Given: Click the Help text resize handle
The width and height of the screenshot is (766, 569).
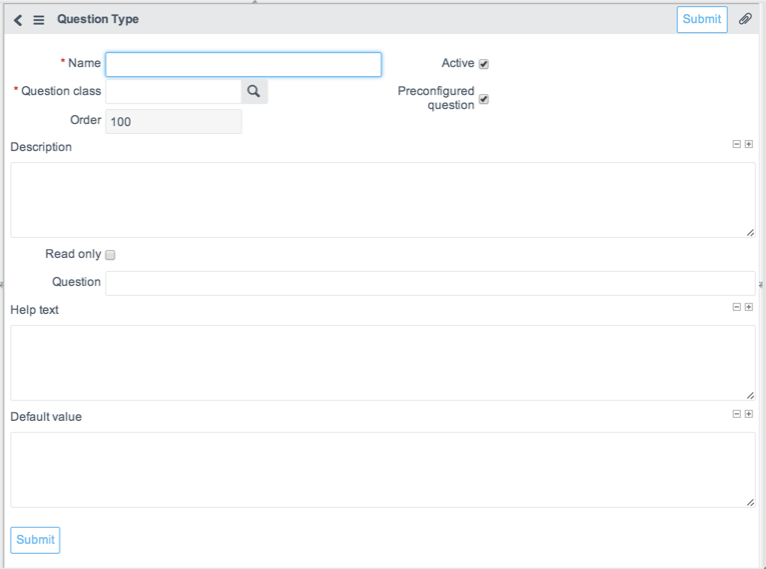Looking at the screenshot, I should click(x=750, y=396).
